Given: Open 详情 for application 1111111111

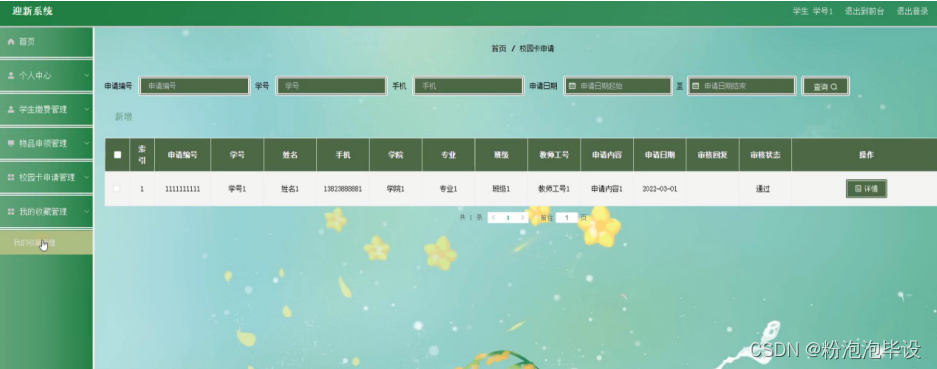Looking at the screenshot, I should coord(866,188).
